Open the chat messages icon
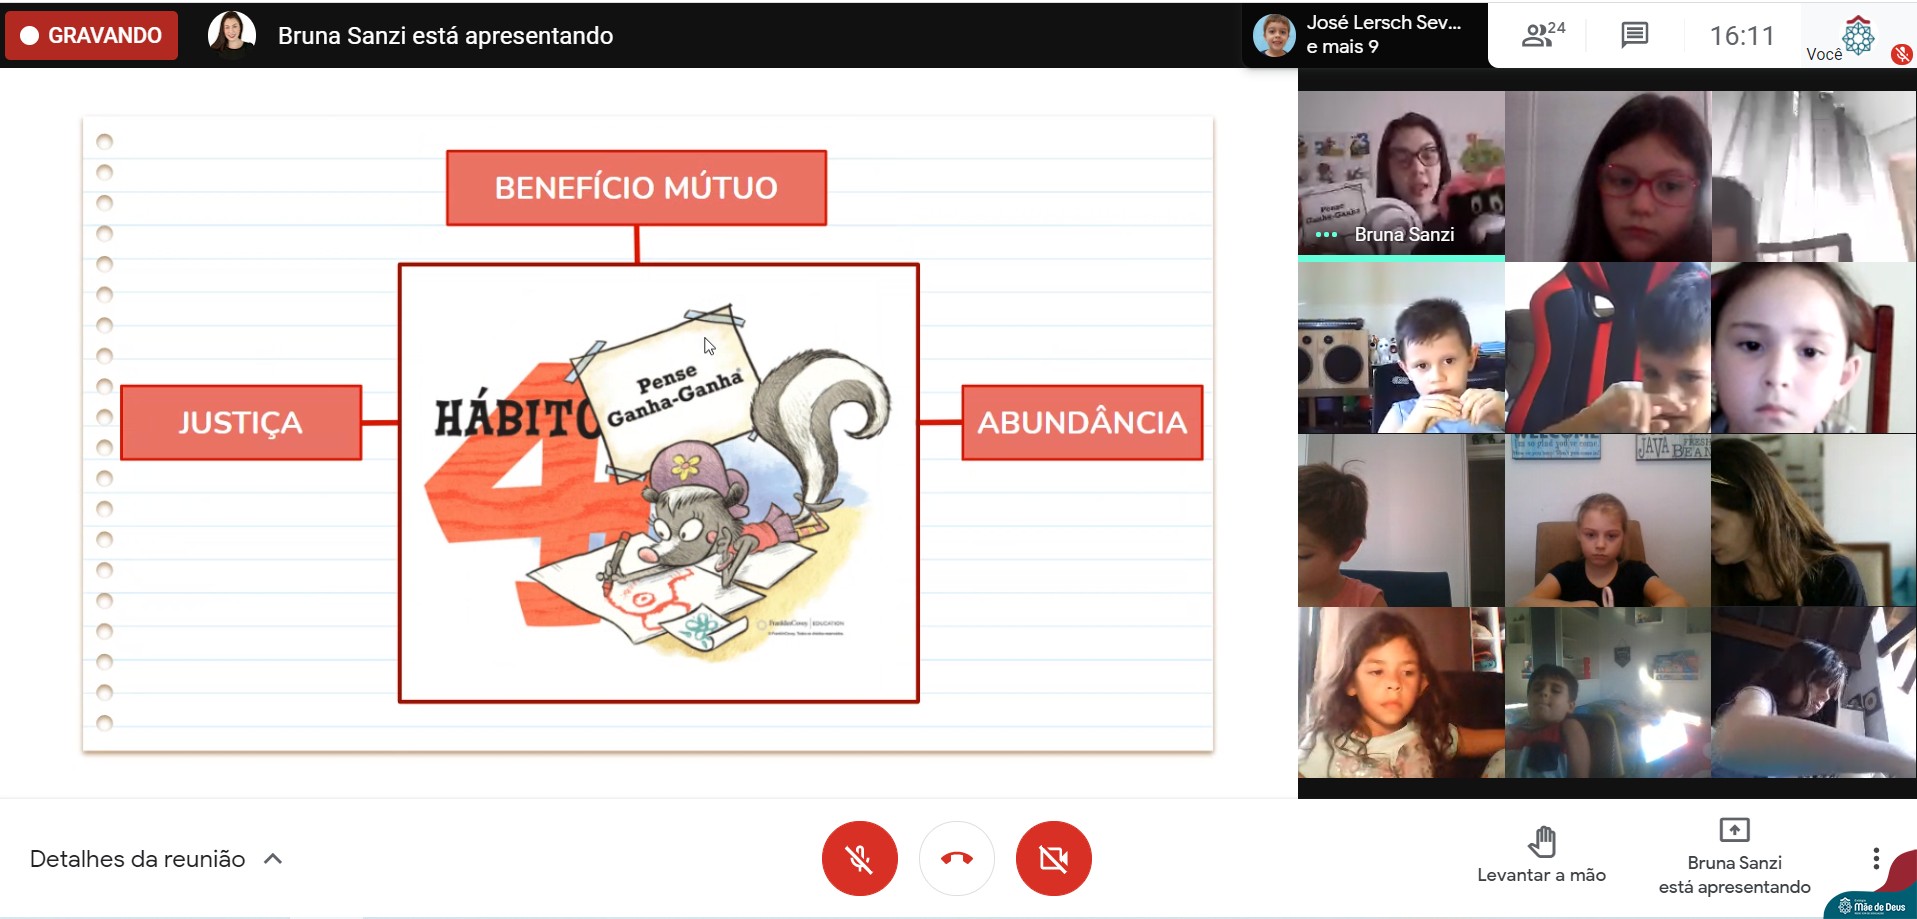Screen dimensions: 1917x919 pos(1634,36)
